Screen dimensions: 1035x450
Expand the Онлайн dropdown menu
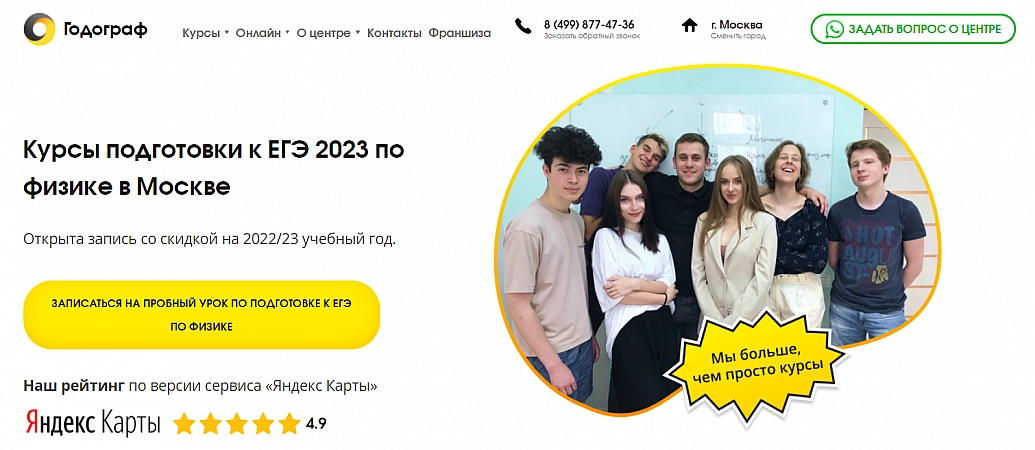[262, 33]
